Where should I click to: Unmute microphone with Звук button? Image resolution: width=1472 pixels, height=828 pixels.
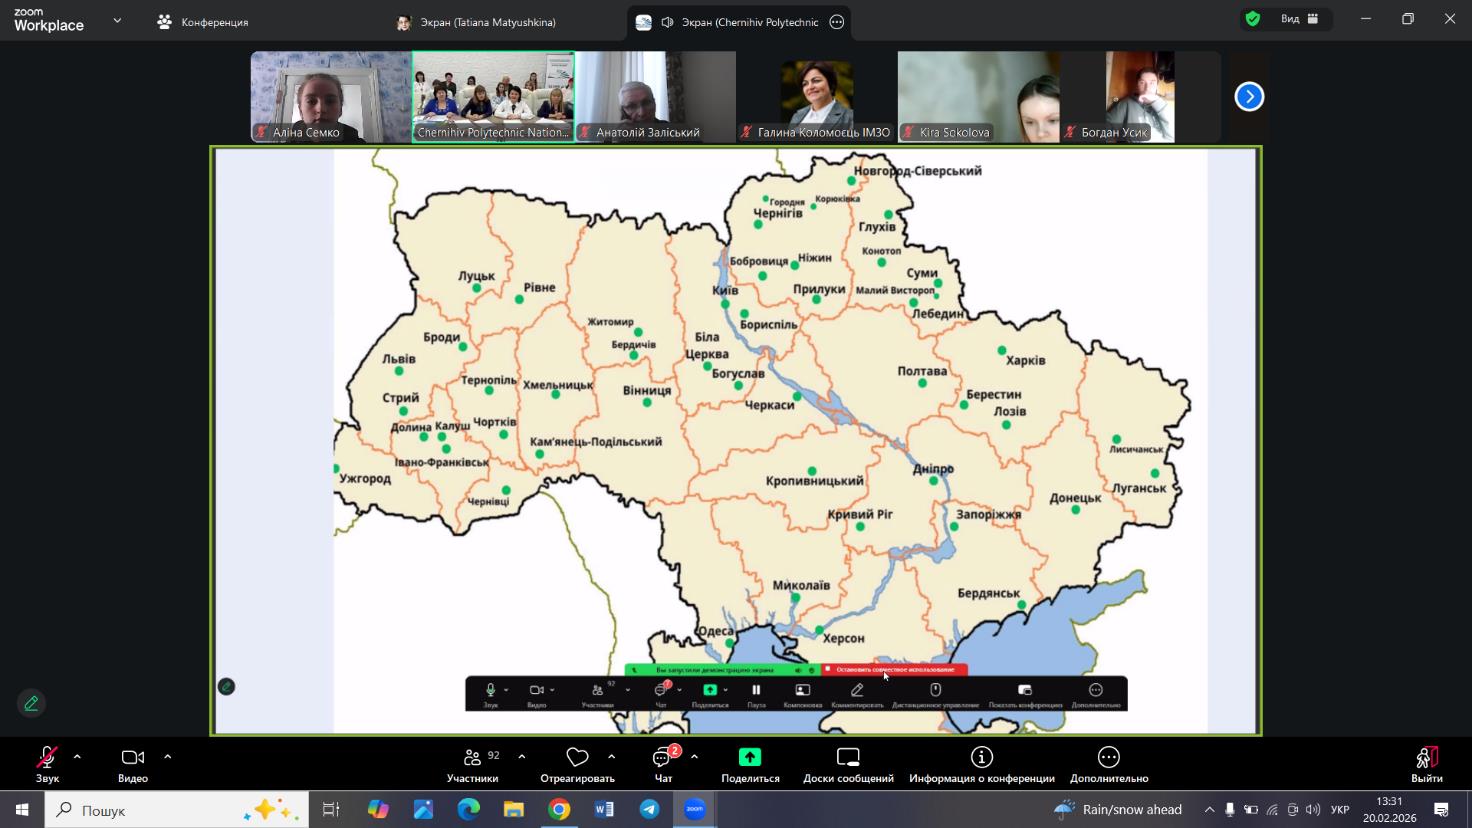pos(47,764)
